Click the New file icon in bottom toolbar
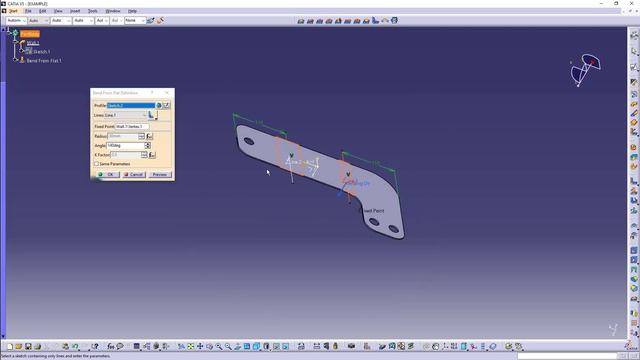Image resolution: width=640 pixels, height=360 pixels. click(10, 346)
